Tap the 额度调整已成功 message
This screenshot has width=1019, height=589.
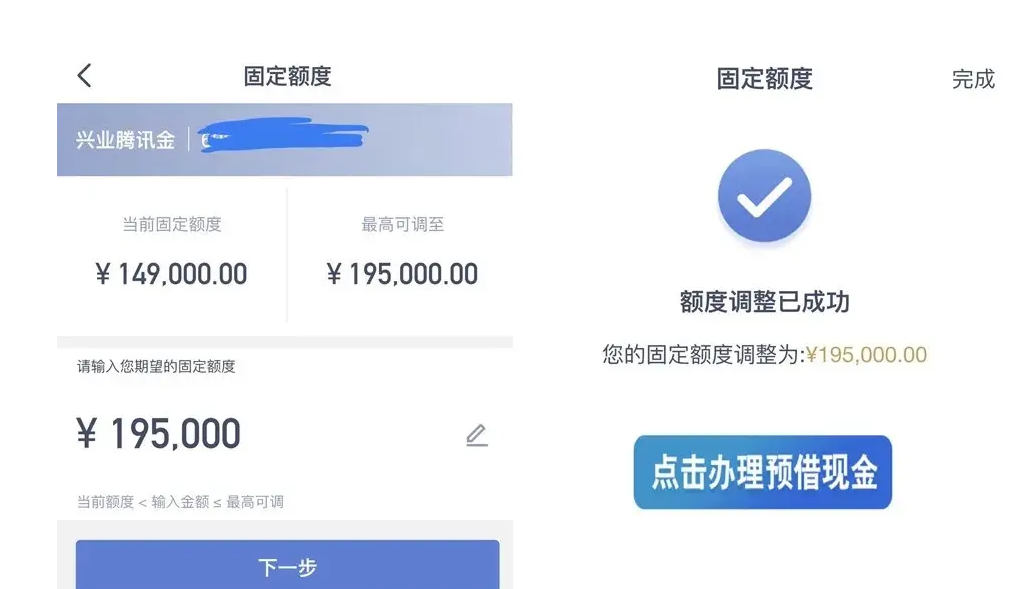pyautogui.click(x=764, y=302)
